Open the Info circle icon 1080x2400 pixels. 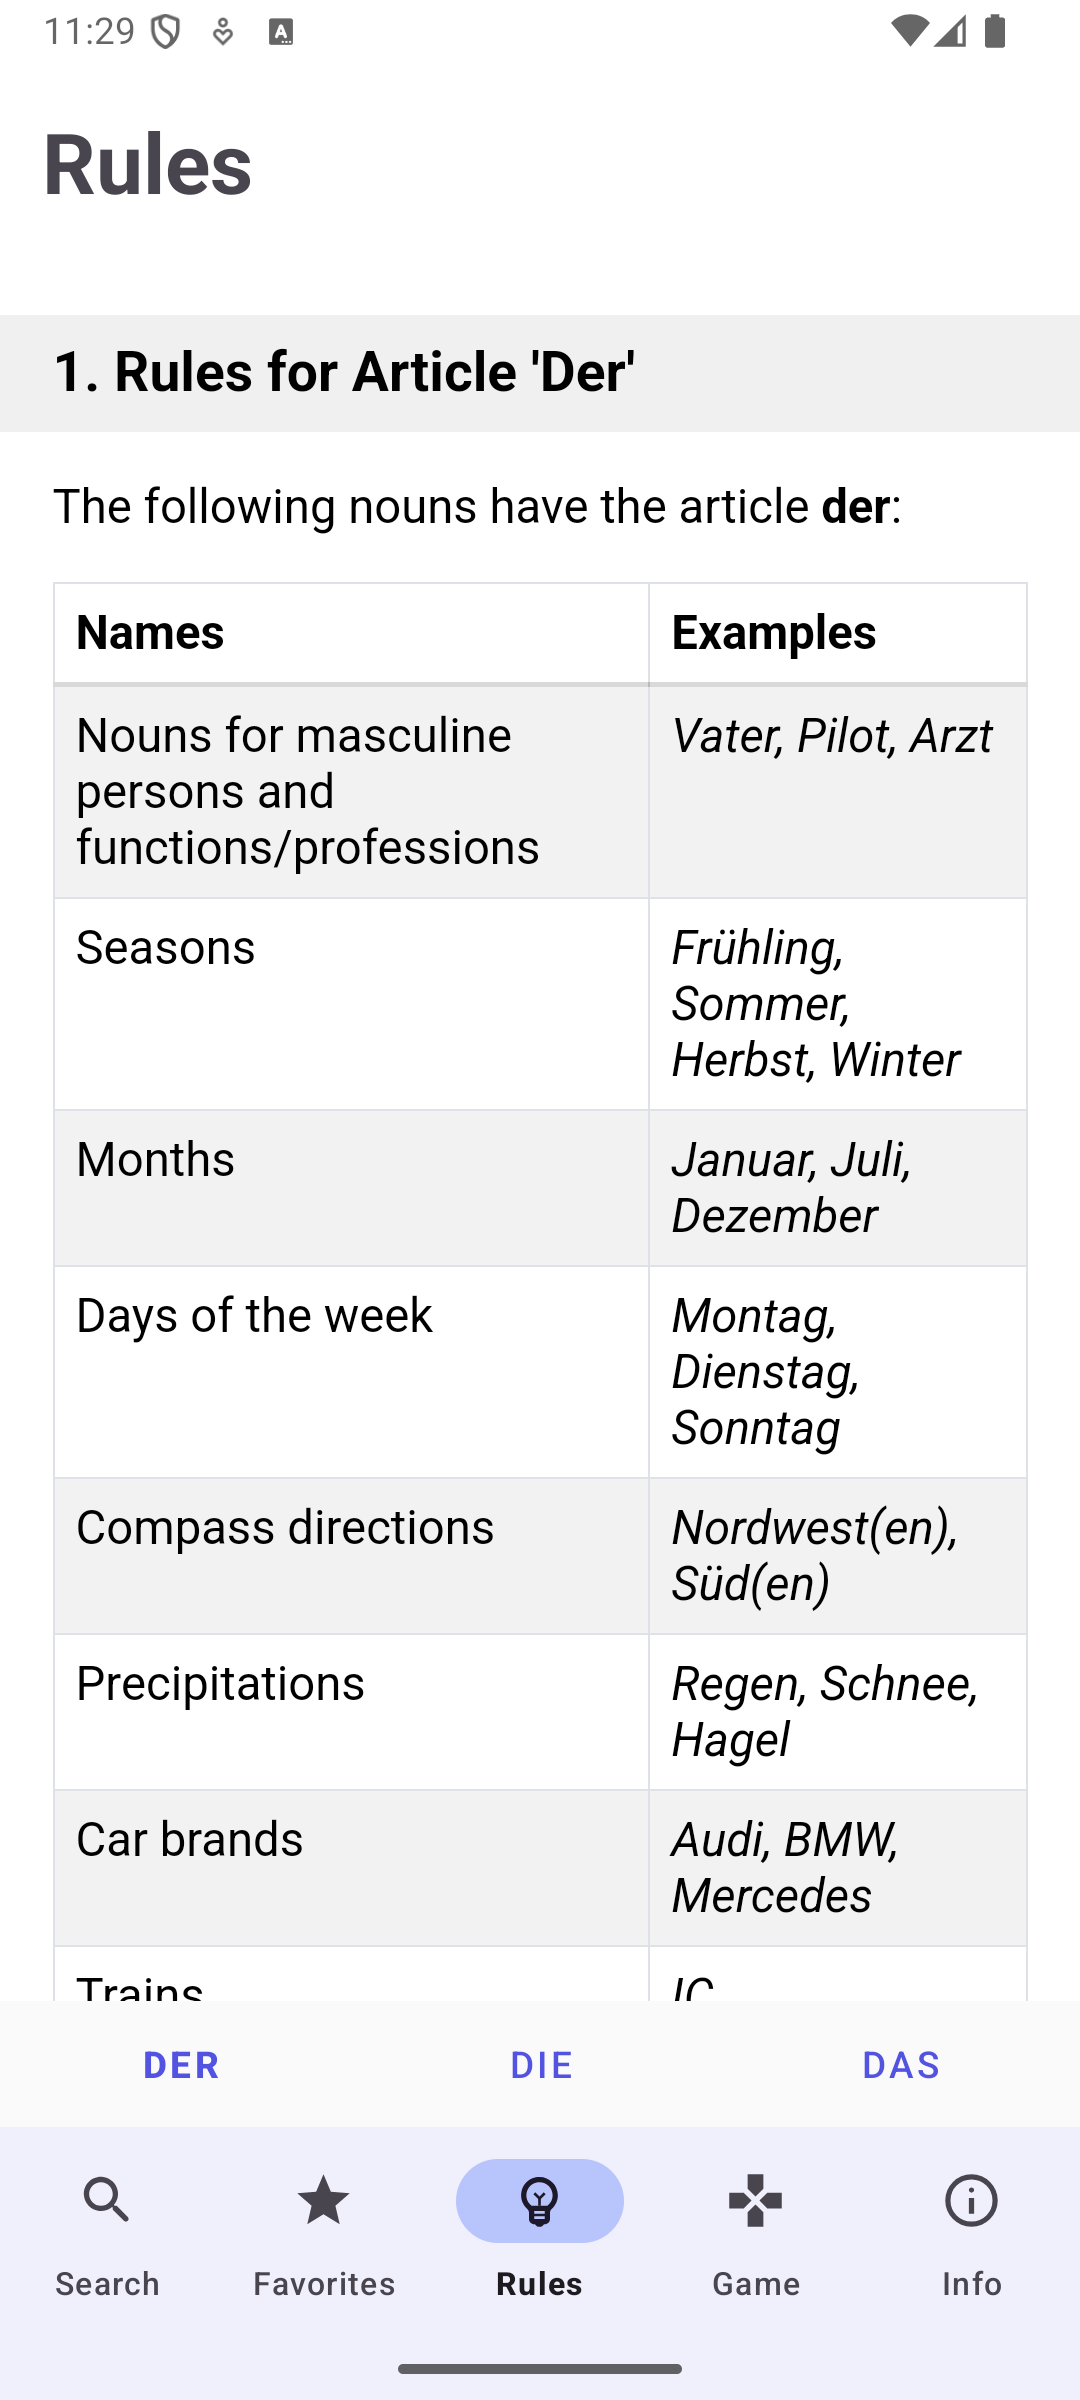972,2201
